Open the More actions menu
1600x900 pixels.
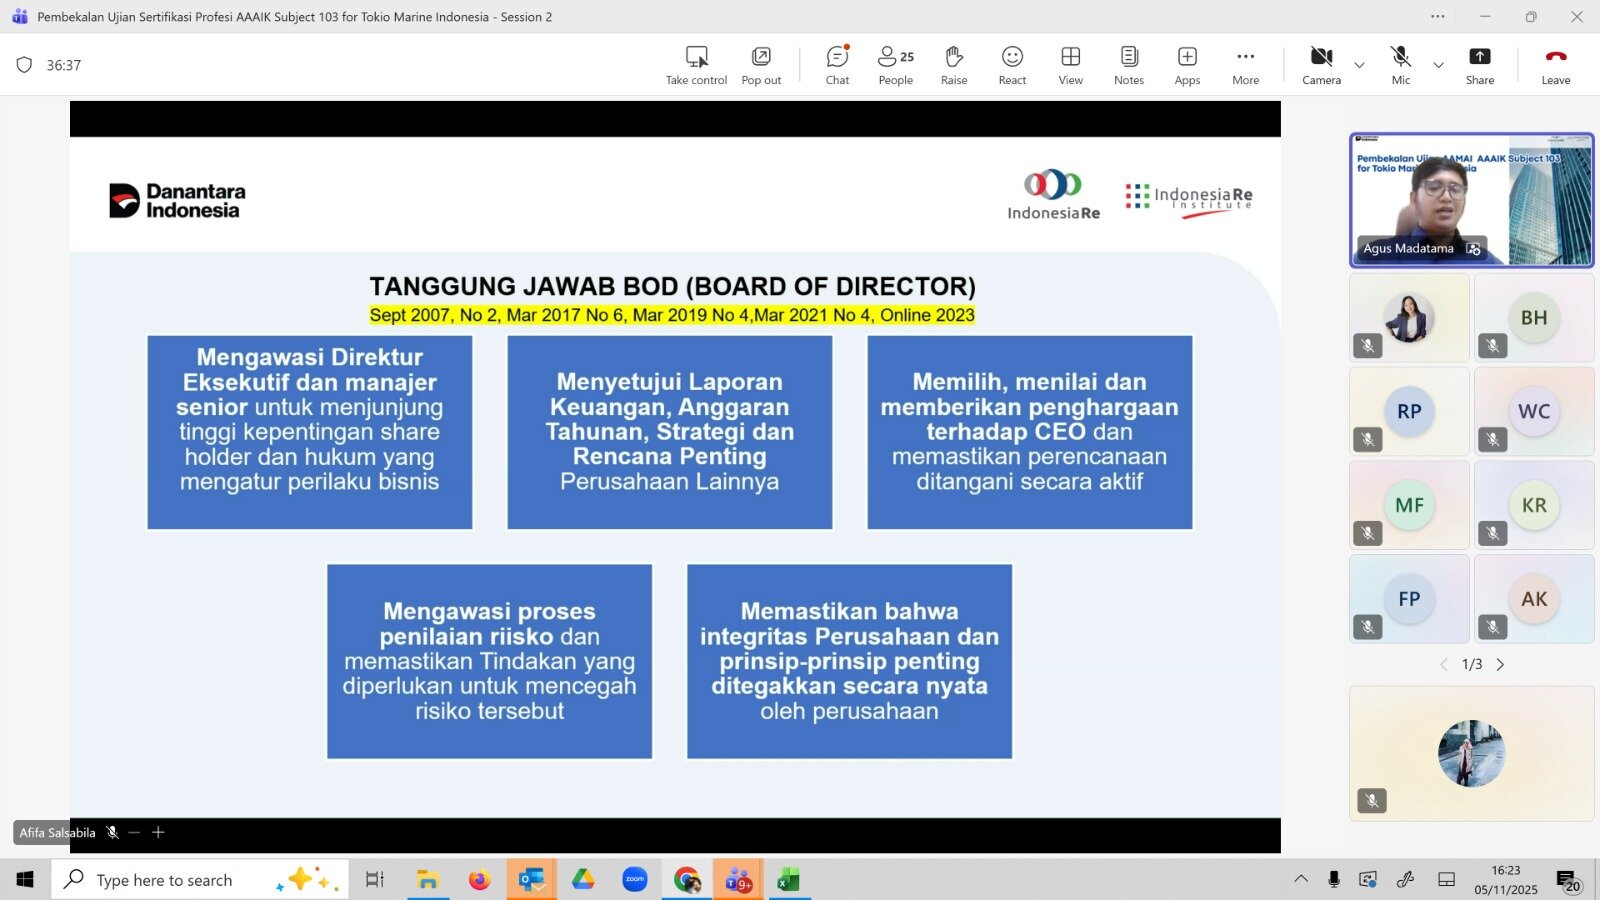(1245, 65)
